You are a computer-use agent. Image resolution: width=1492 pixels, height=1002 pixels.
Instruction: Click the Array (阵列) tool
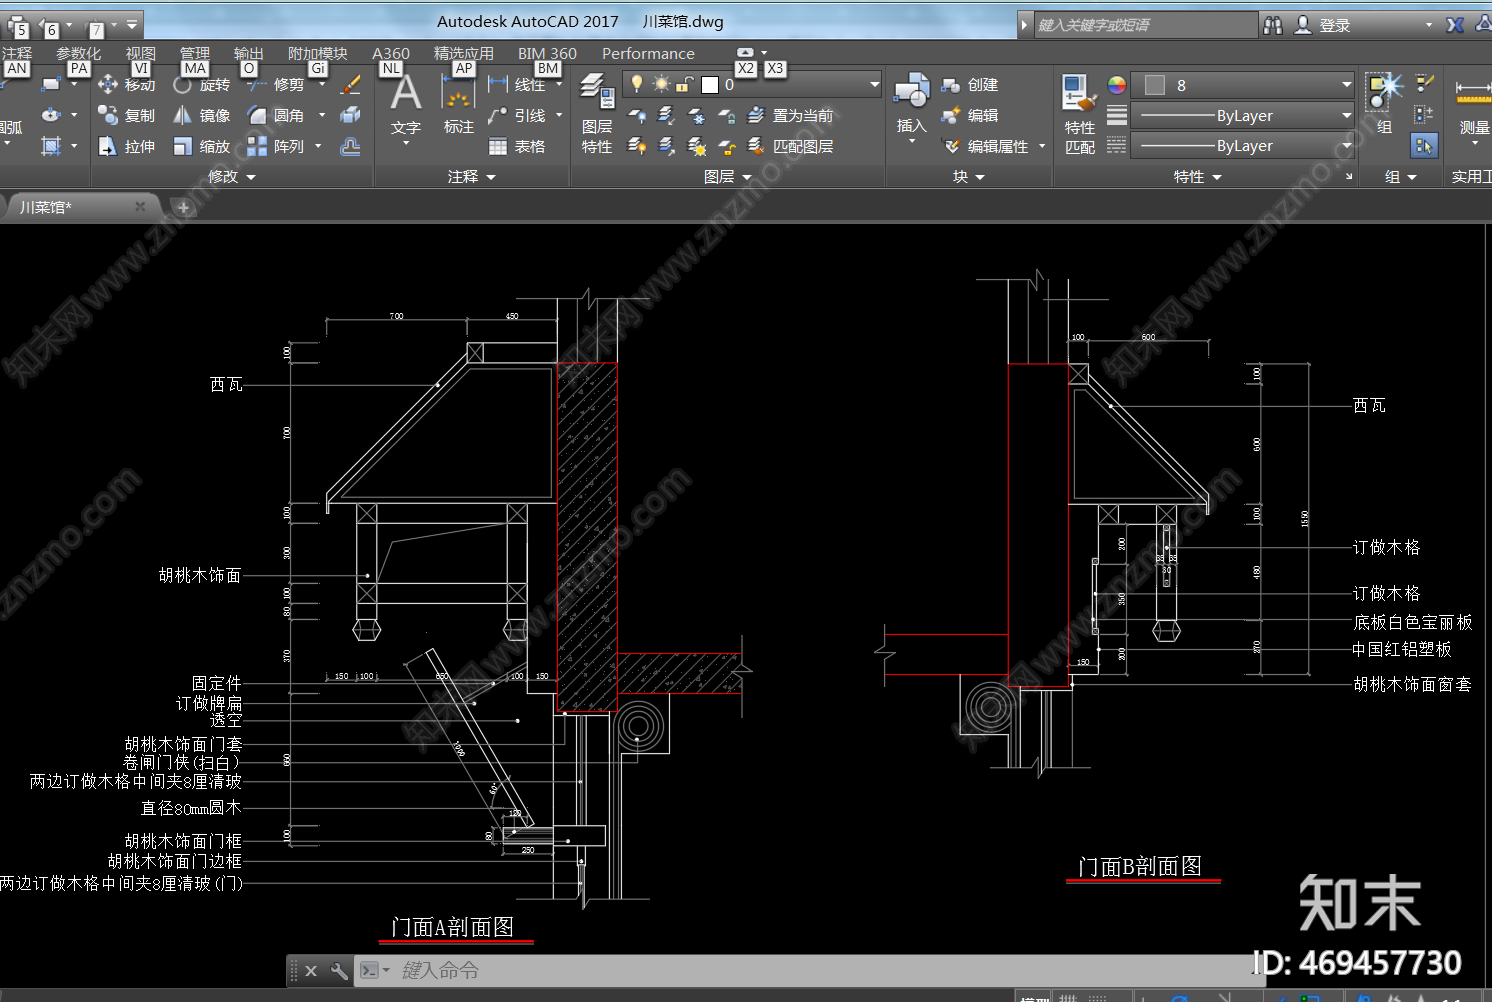[275, 147]
